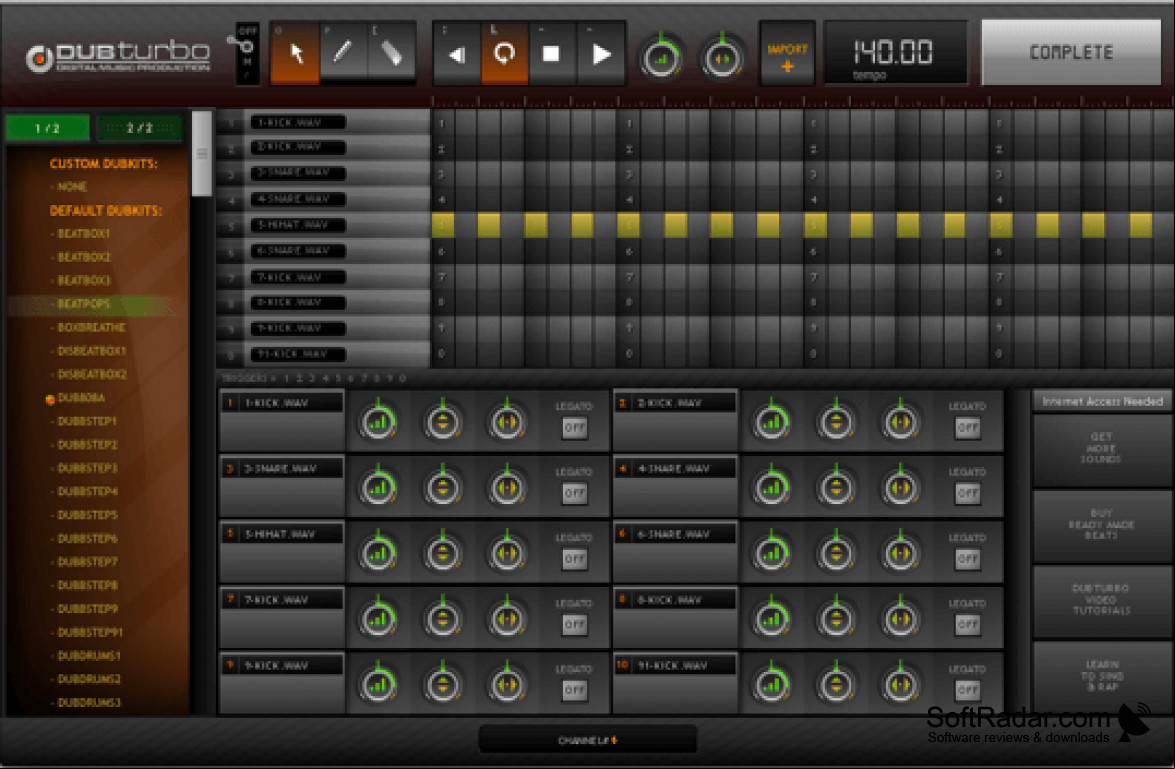The width and height of the screenshot is (1175, 769).
Task: Stop playback with the square button
Action: click(552, 53)
